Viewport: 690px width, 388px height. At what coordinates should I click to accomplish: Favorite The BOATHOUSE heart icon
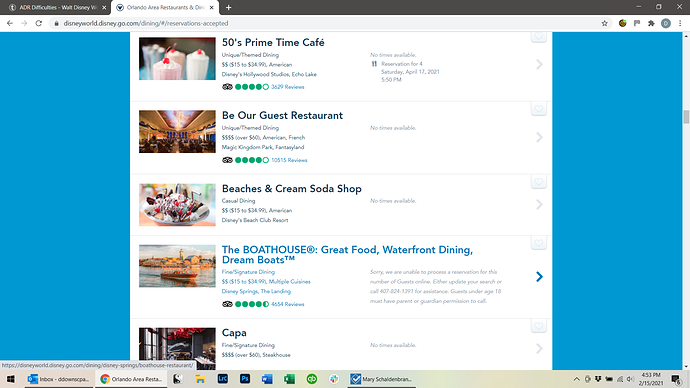coord(539,243)
